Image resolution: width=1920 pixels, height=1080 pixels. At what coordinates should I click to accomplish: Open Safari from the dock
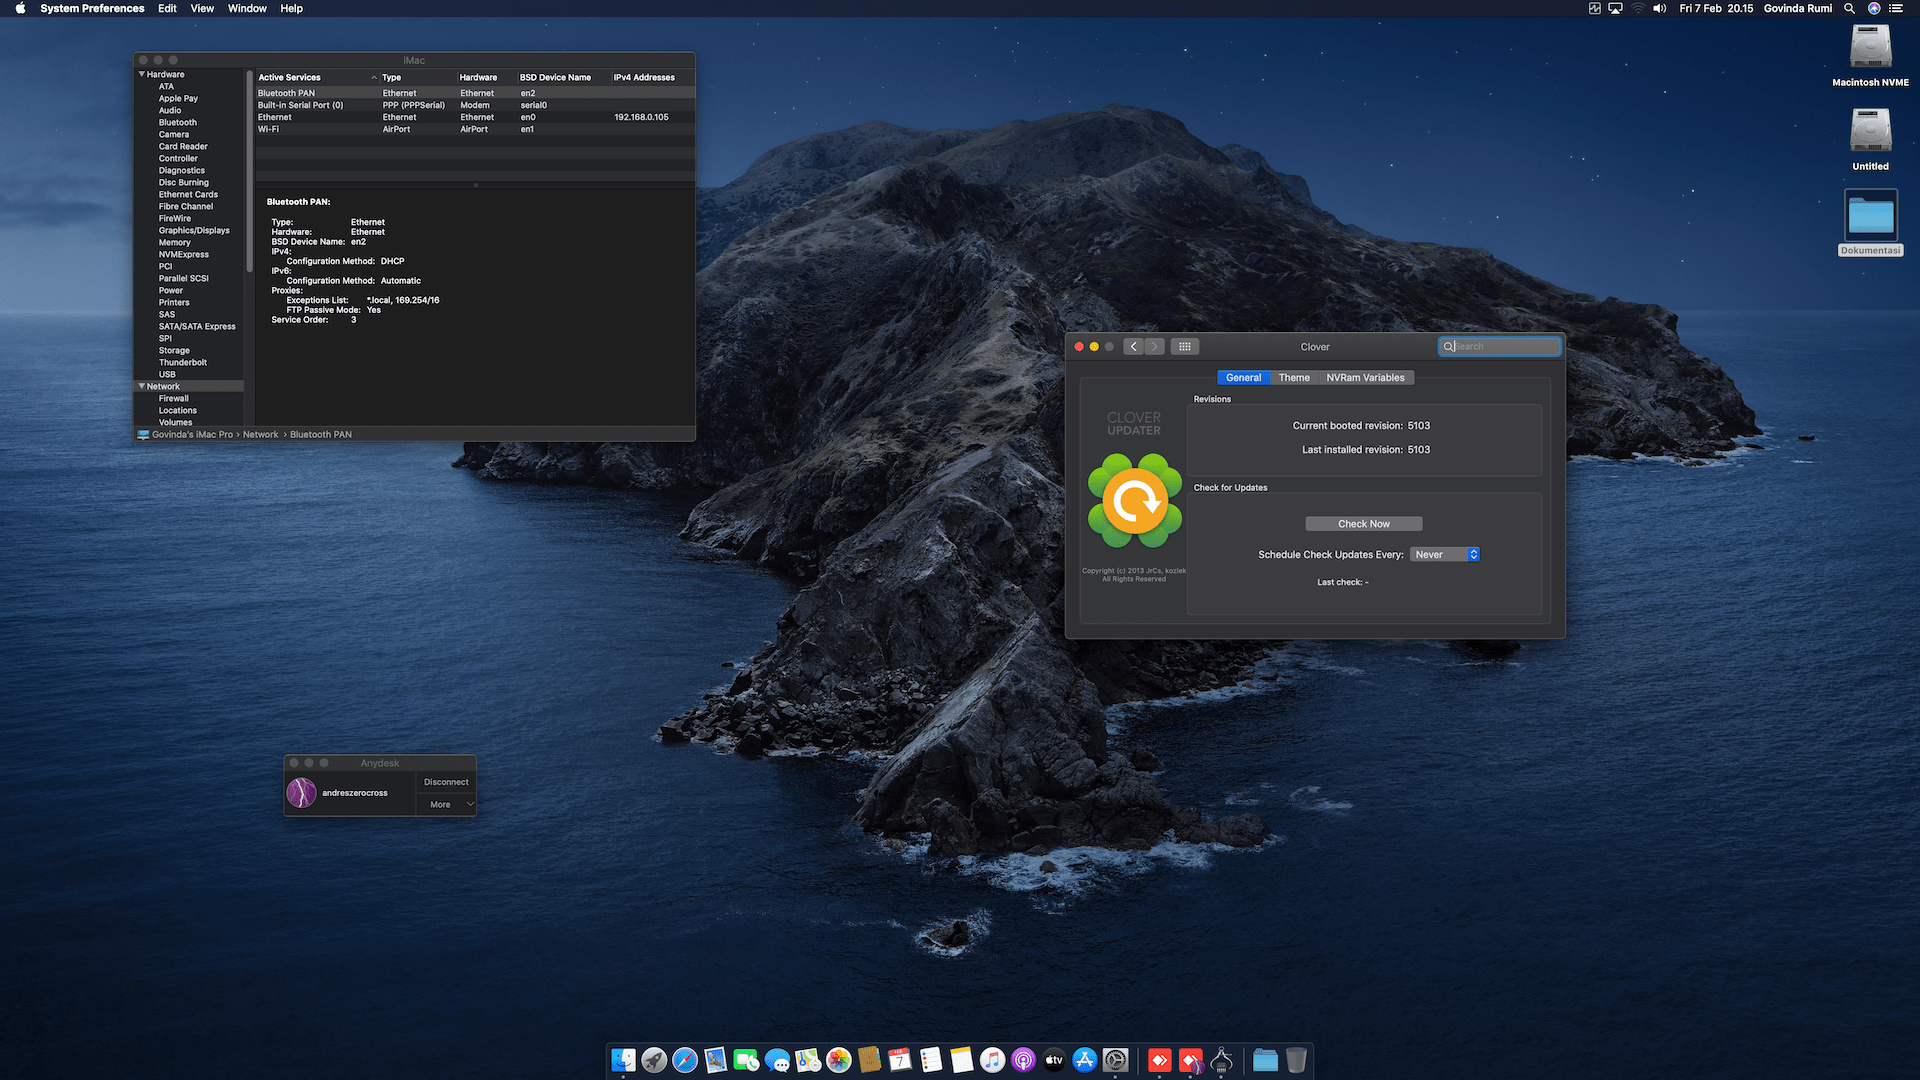click(x=685, y=1060)
